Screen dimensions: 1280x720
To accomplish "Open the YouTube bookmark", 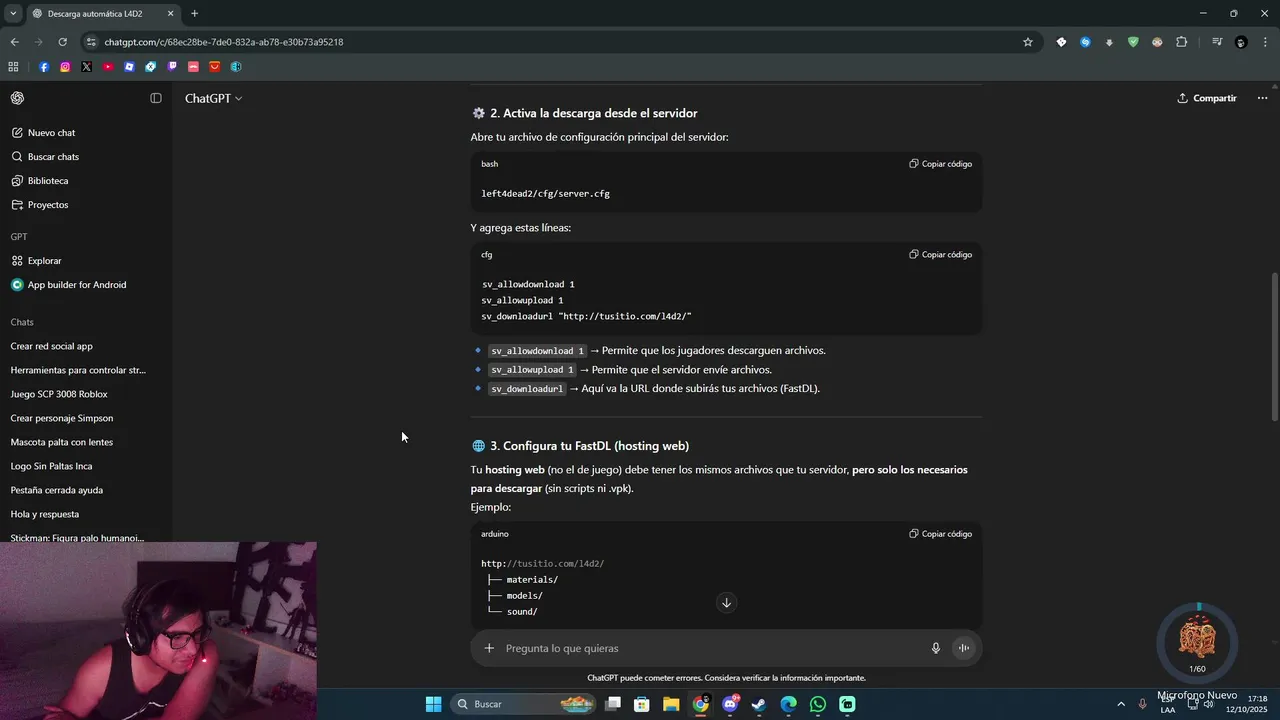I will click(108, 67).
